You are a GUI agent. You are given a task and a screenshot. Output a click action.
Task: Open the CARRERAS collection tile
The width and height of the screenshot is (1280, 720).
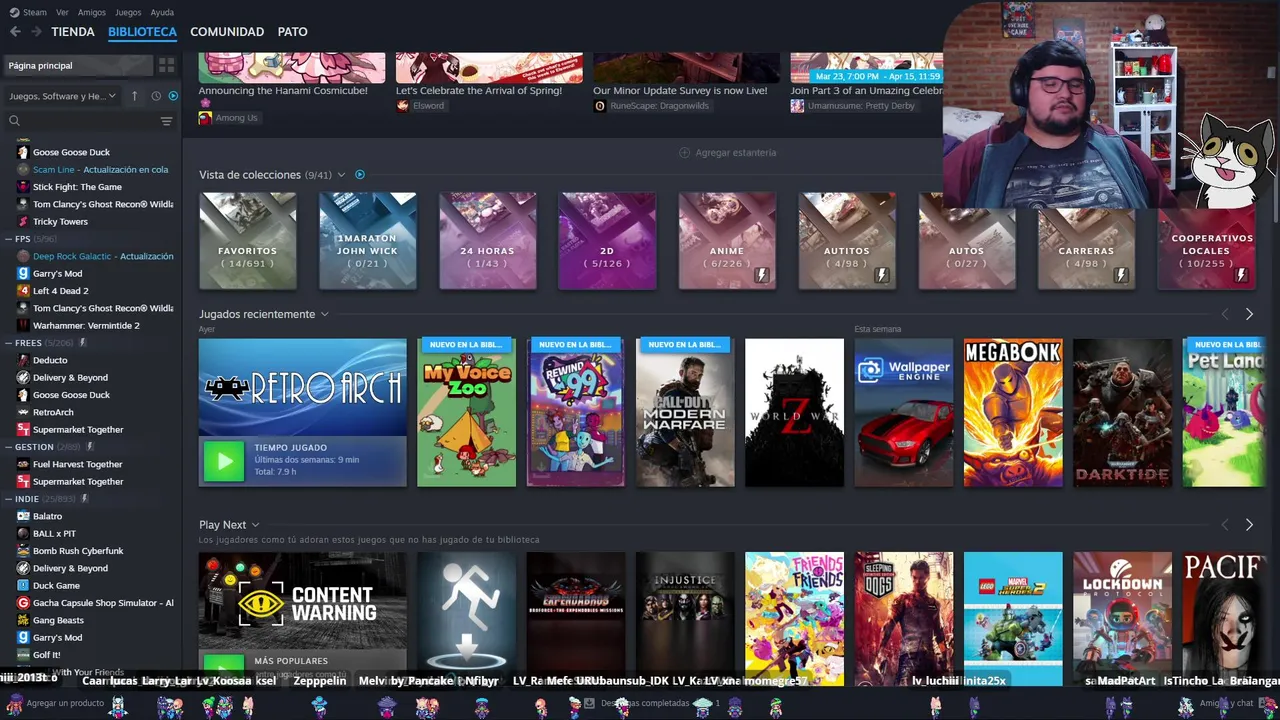[1087, 241]
